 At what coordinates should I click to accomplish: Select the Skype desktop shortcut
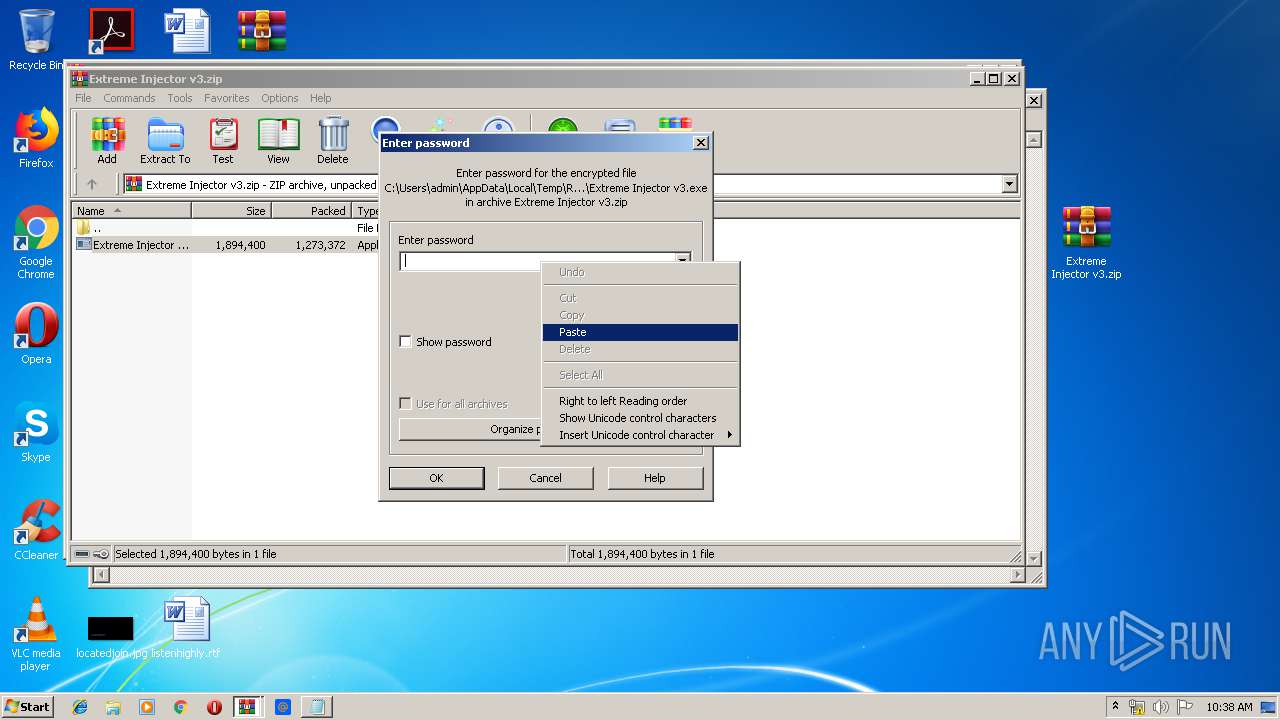tap(36, 432)
